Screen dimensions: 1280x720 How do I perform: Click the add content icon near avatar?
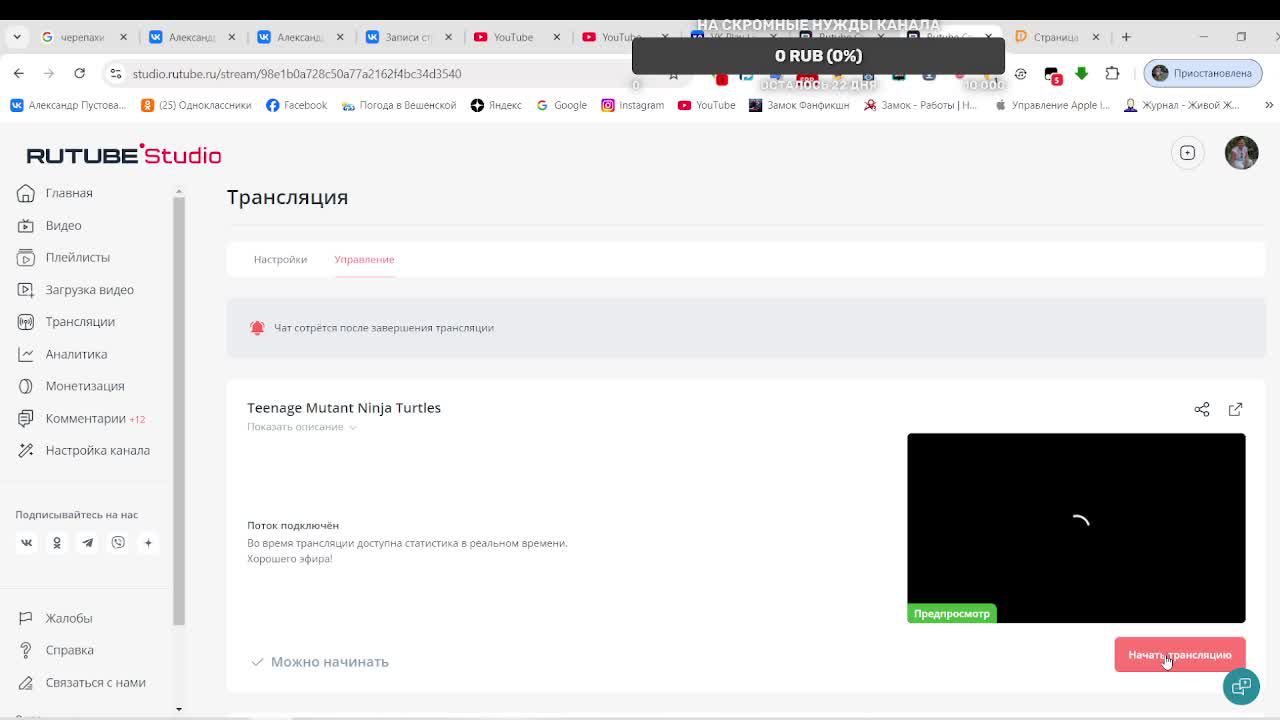click(1187, 152)
